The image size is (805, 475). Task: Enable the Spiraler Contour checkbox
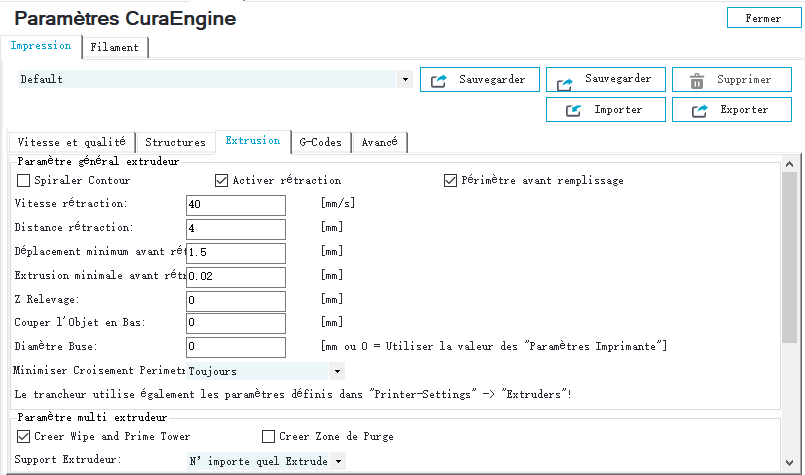[x=23, y=180]
